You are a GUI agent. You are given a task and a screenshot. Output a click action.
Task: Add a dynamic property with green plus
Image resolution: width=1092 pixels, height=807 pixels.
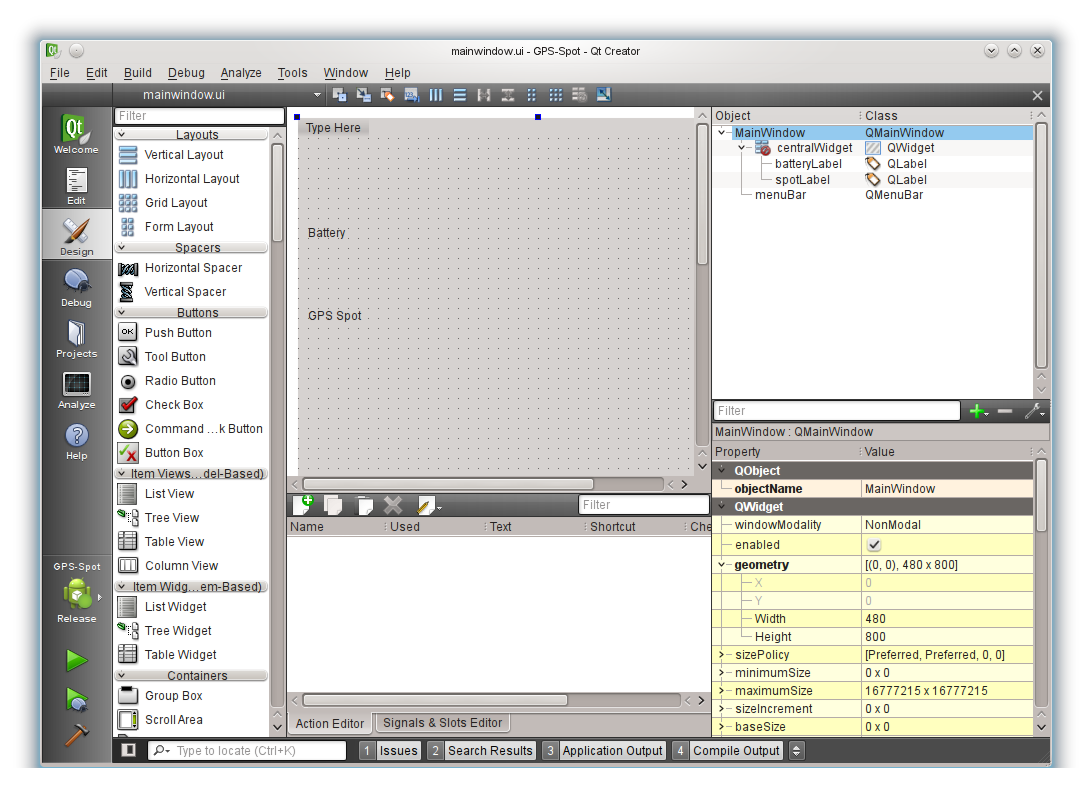978,412
